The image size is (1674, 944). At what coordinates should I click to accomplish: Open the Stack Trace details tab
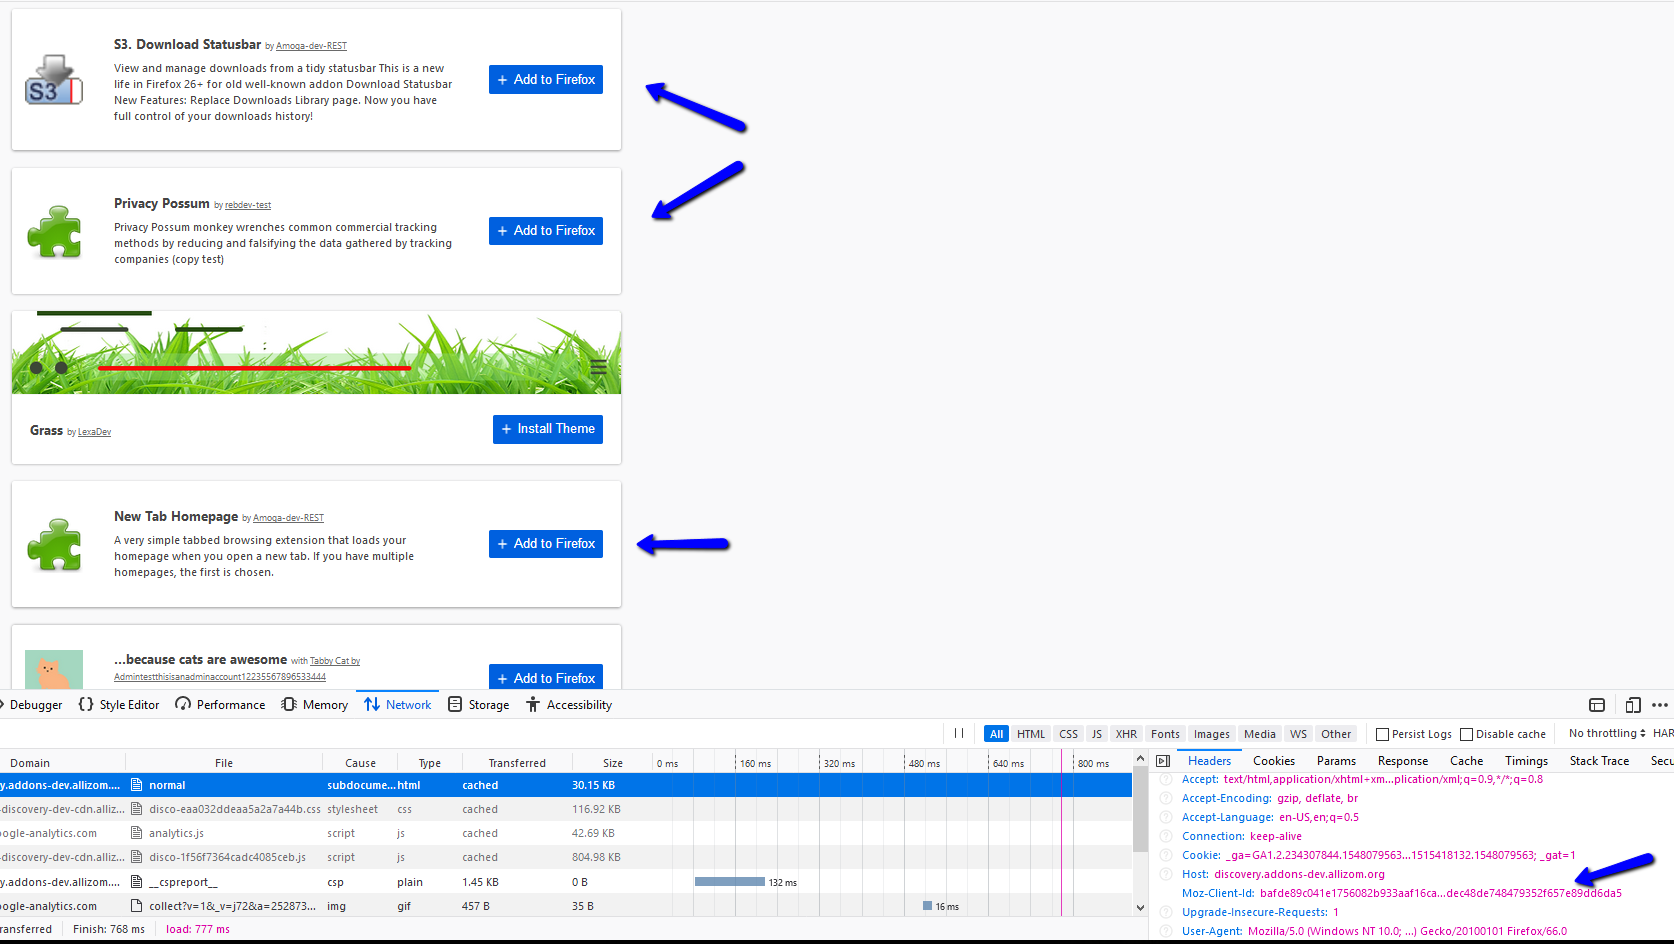[x=1599, y=761]
